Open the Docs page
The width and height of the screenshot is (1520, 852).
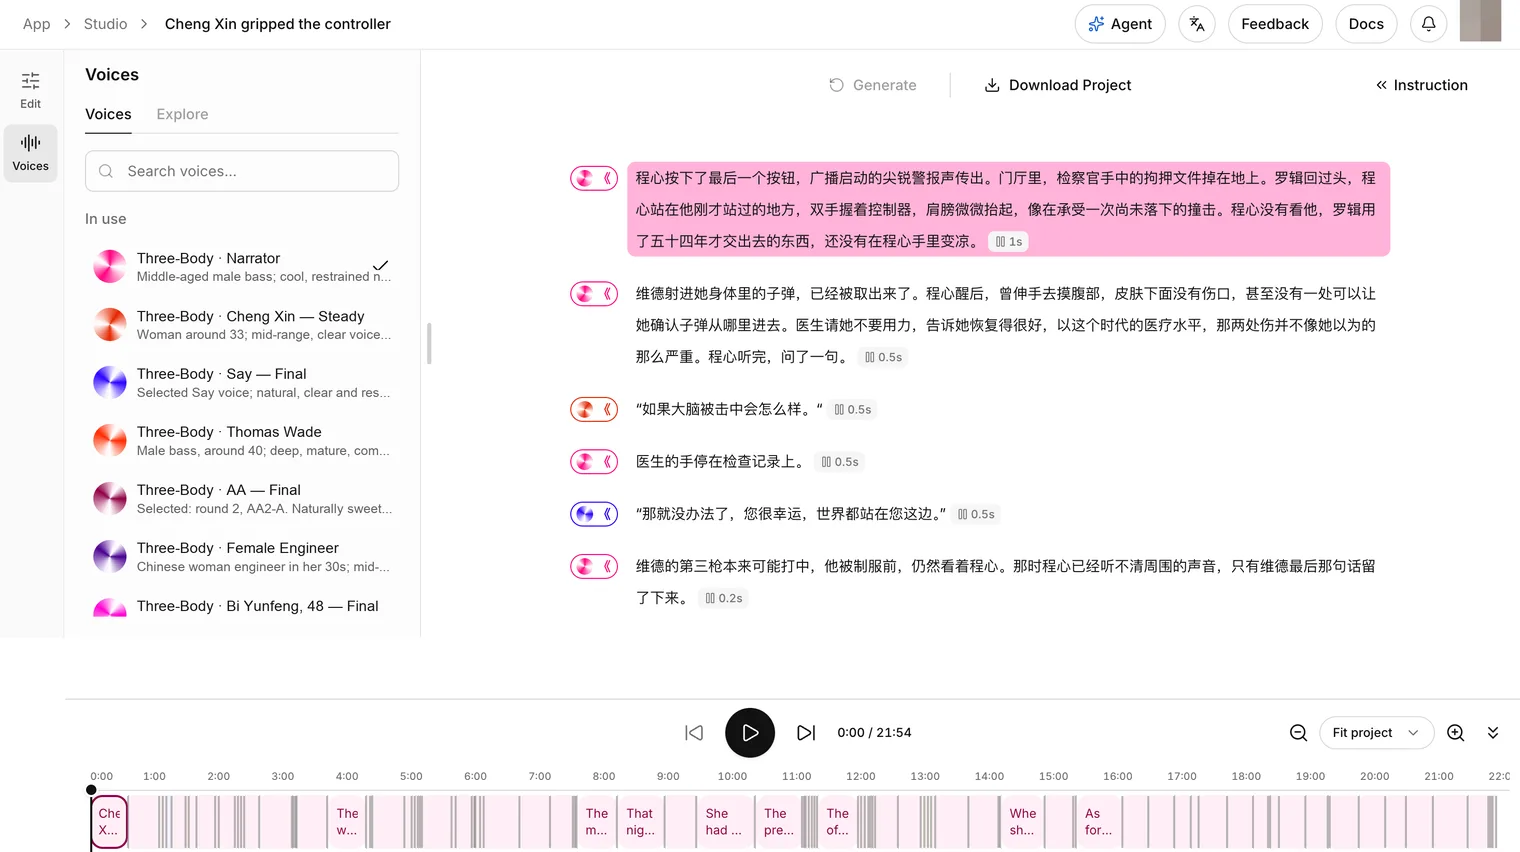click(x=1366, y=24)
